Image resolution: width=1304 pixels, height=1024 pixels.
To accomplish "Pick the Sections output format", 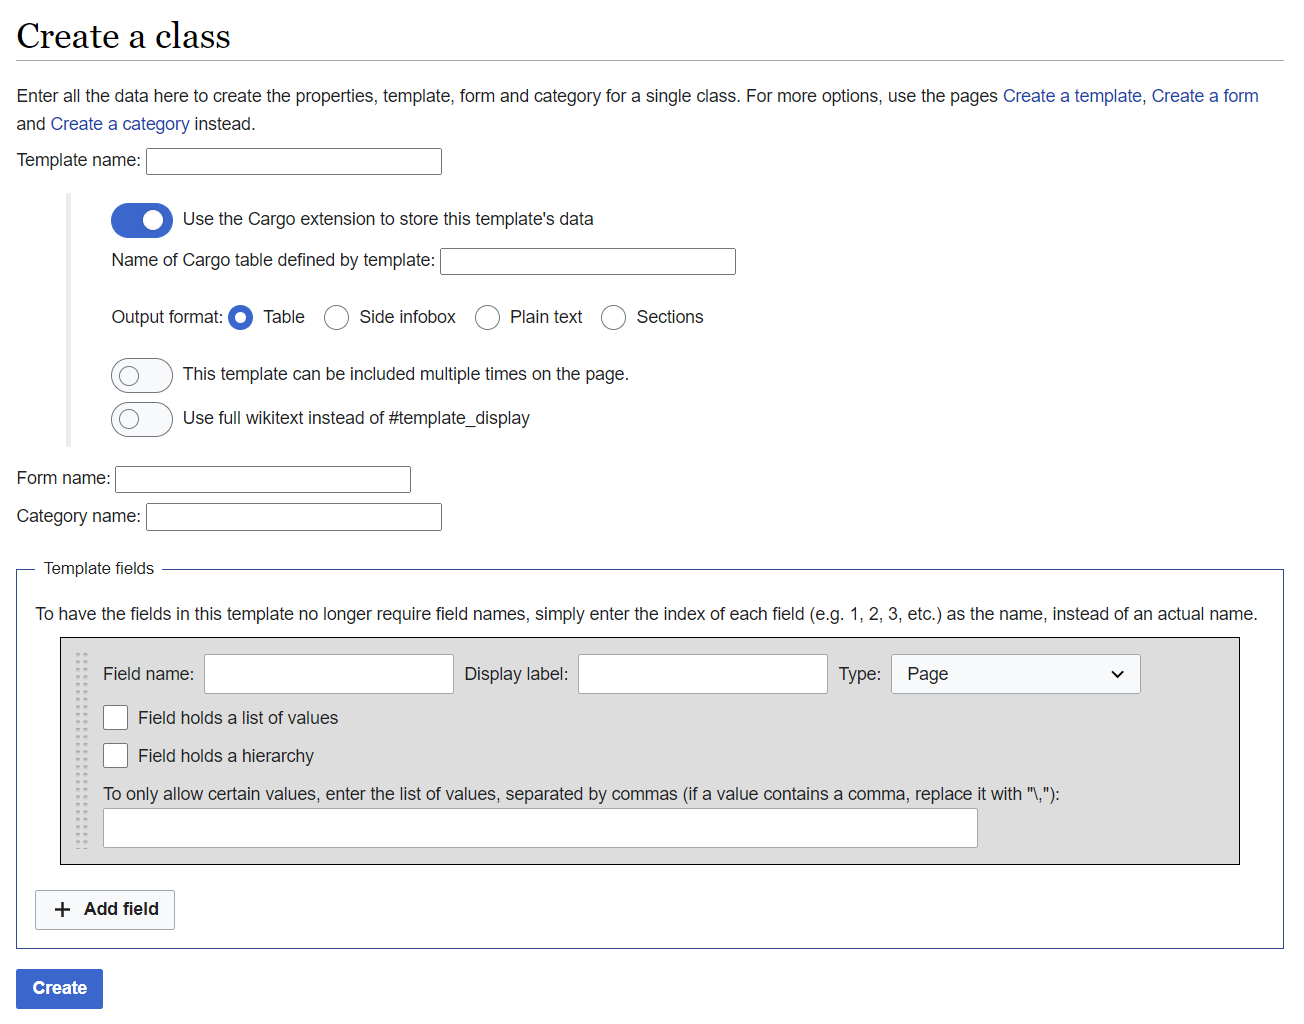I will coord(614,318).
